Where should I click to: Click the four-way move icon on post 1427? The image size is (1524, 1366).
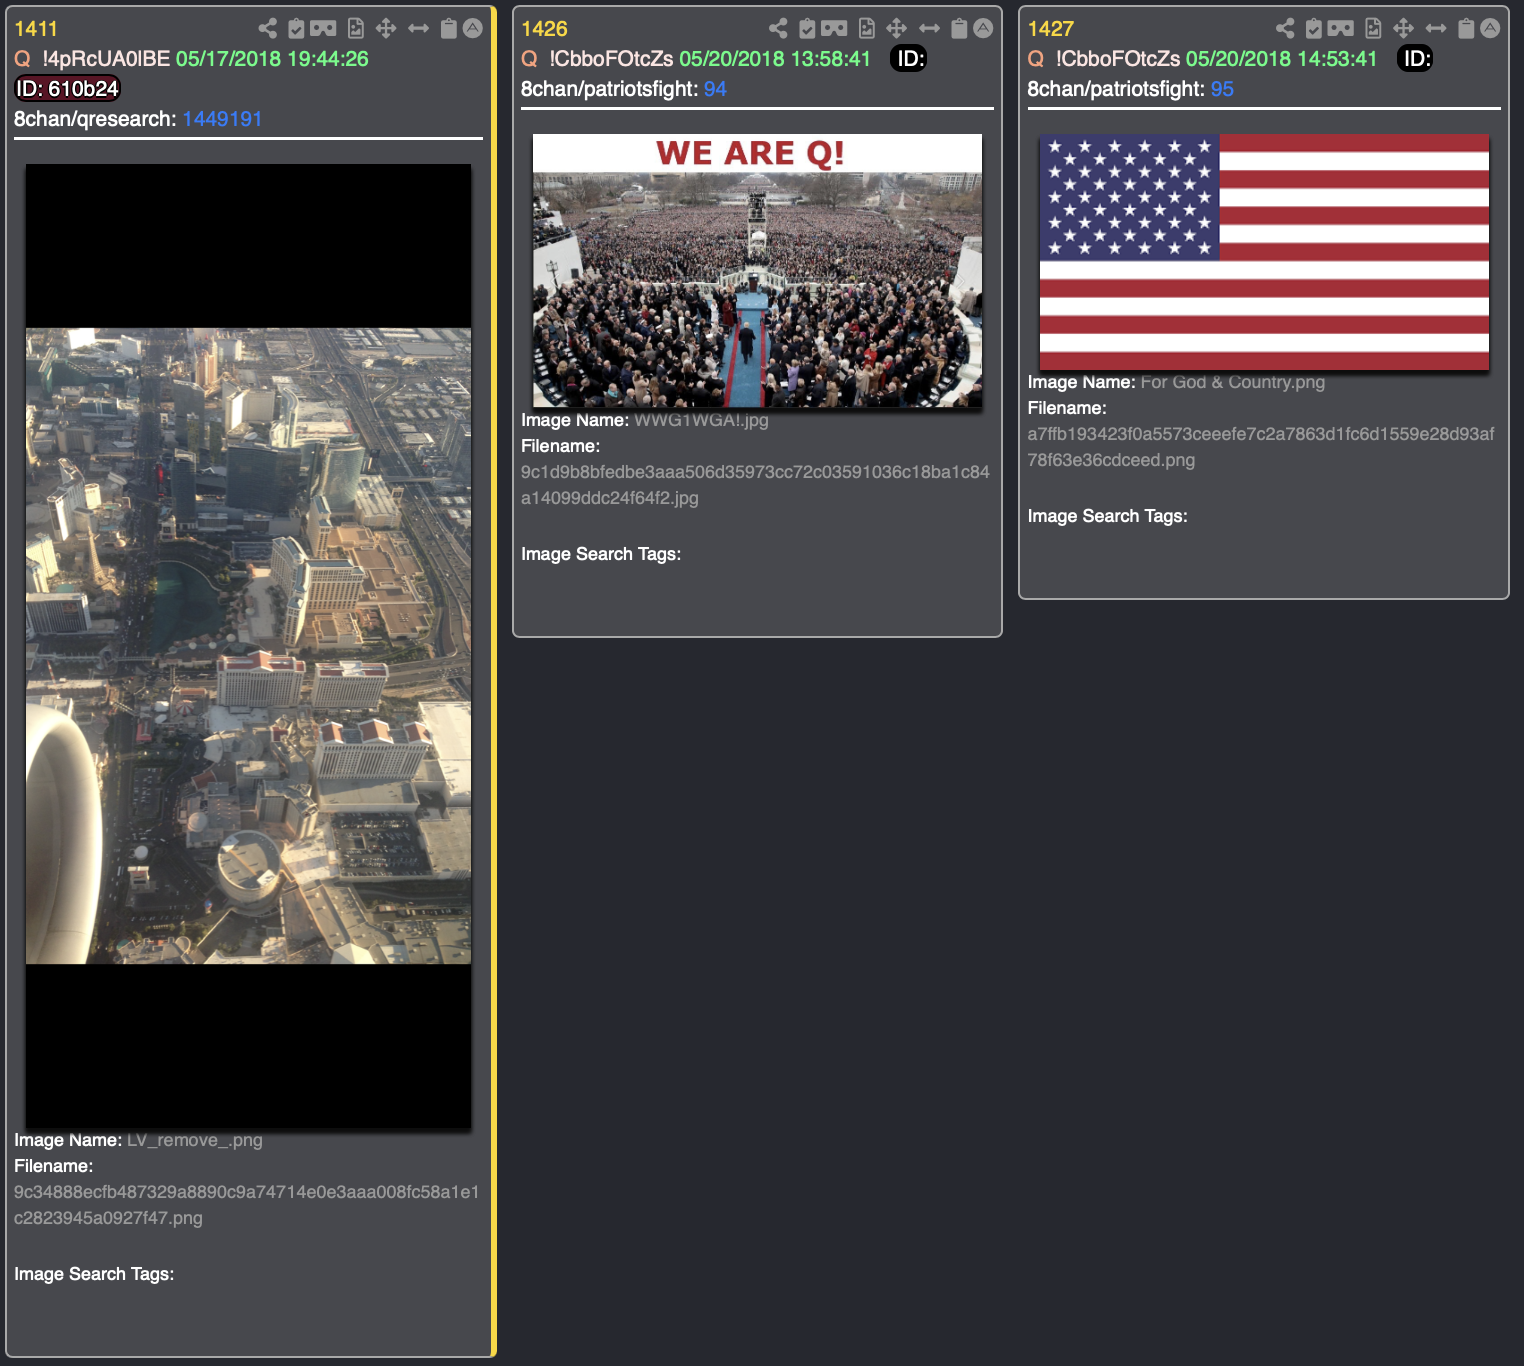click(x=1404, y=29)
